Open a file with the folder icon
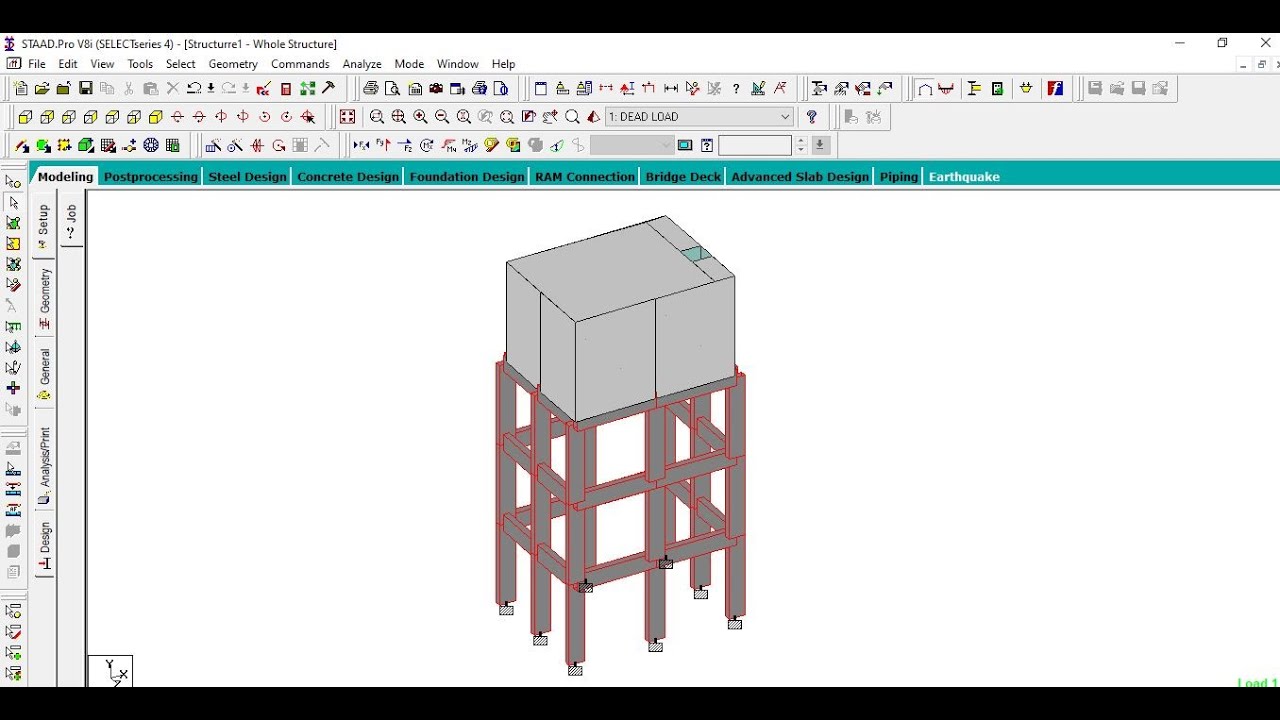The width and height of the screenshot is (1280, 720). click(x=43, y=88)
